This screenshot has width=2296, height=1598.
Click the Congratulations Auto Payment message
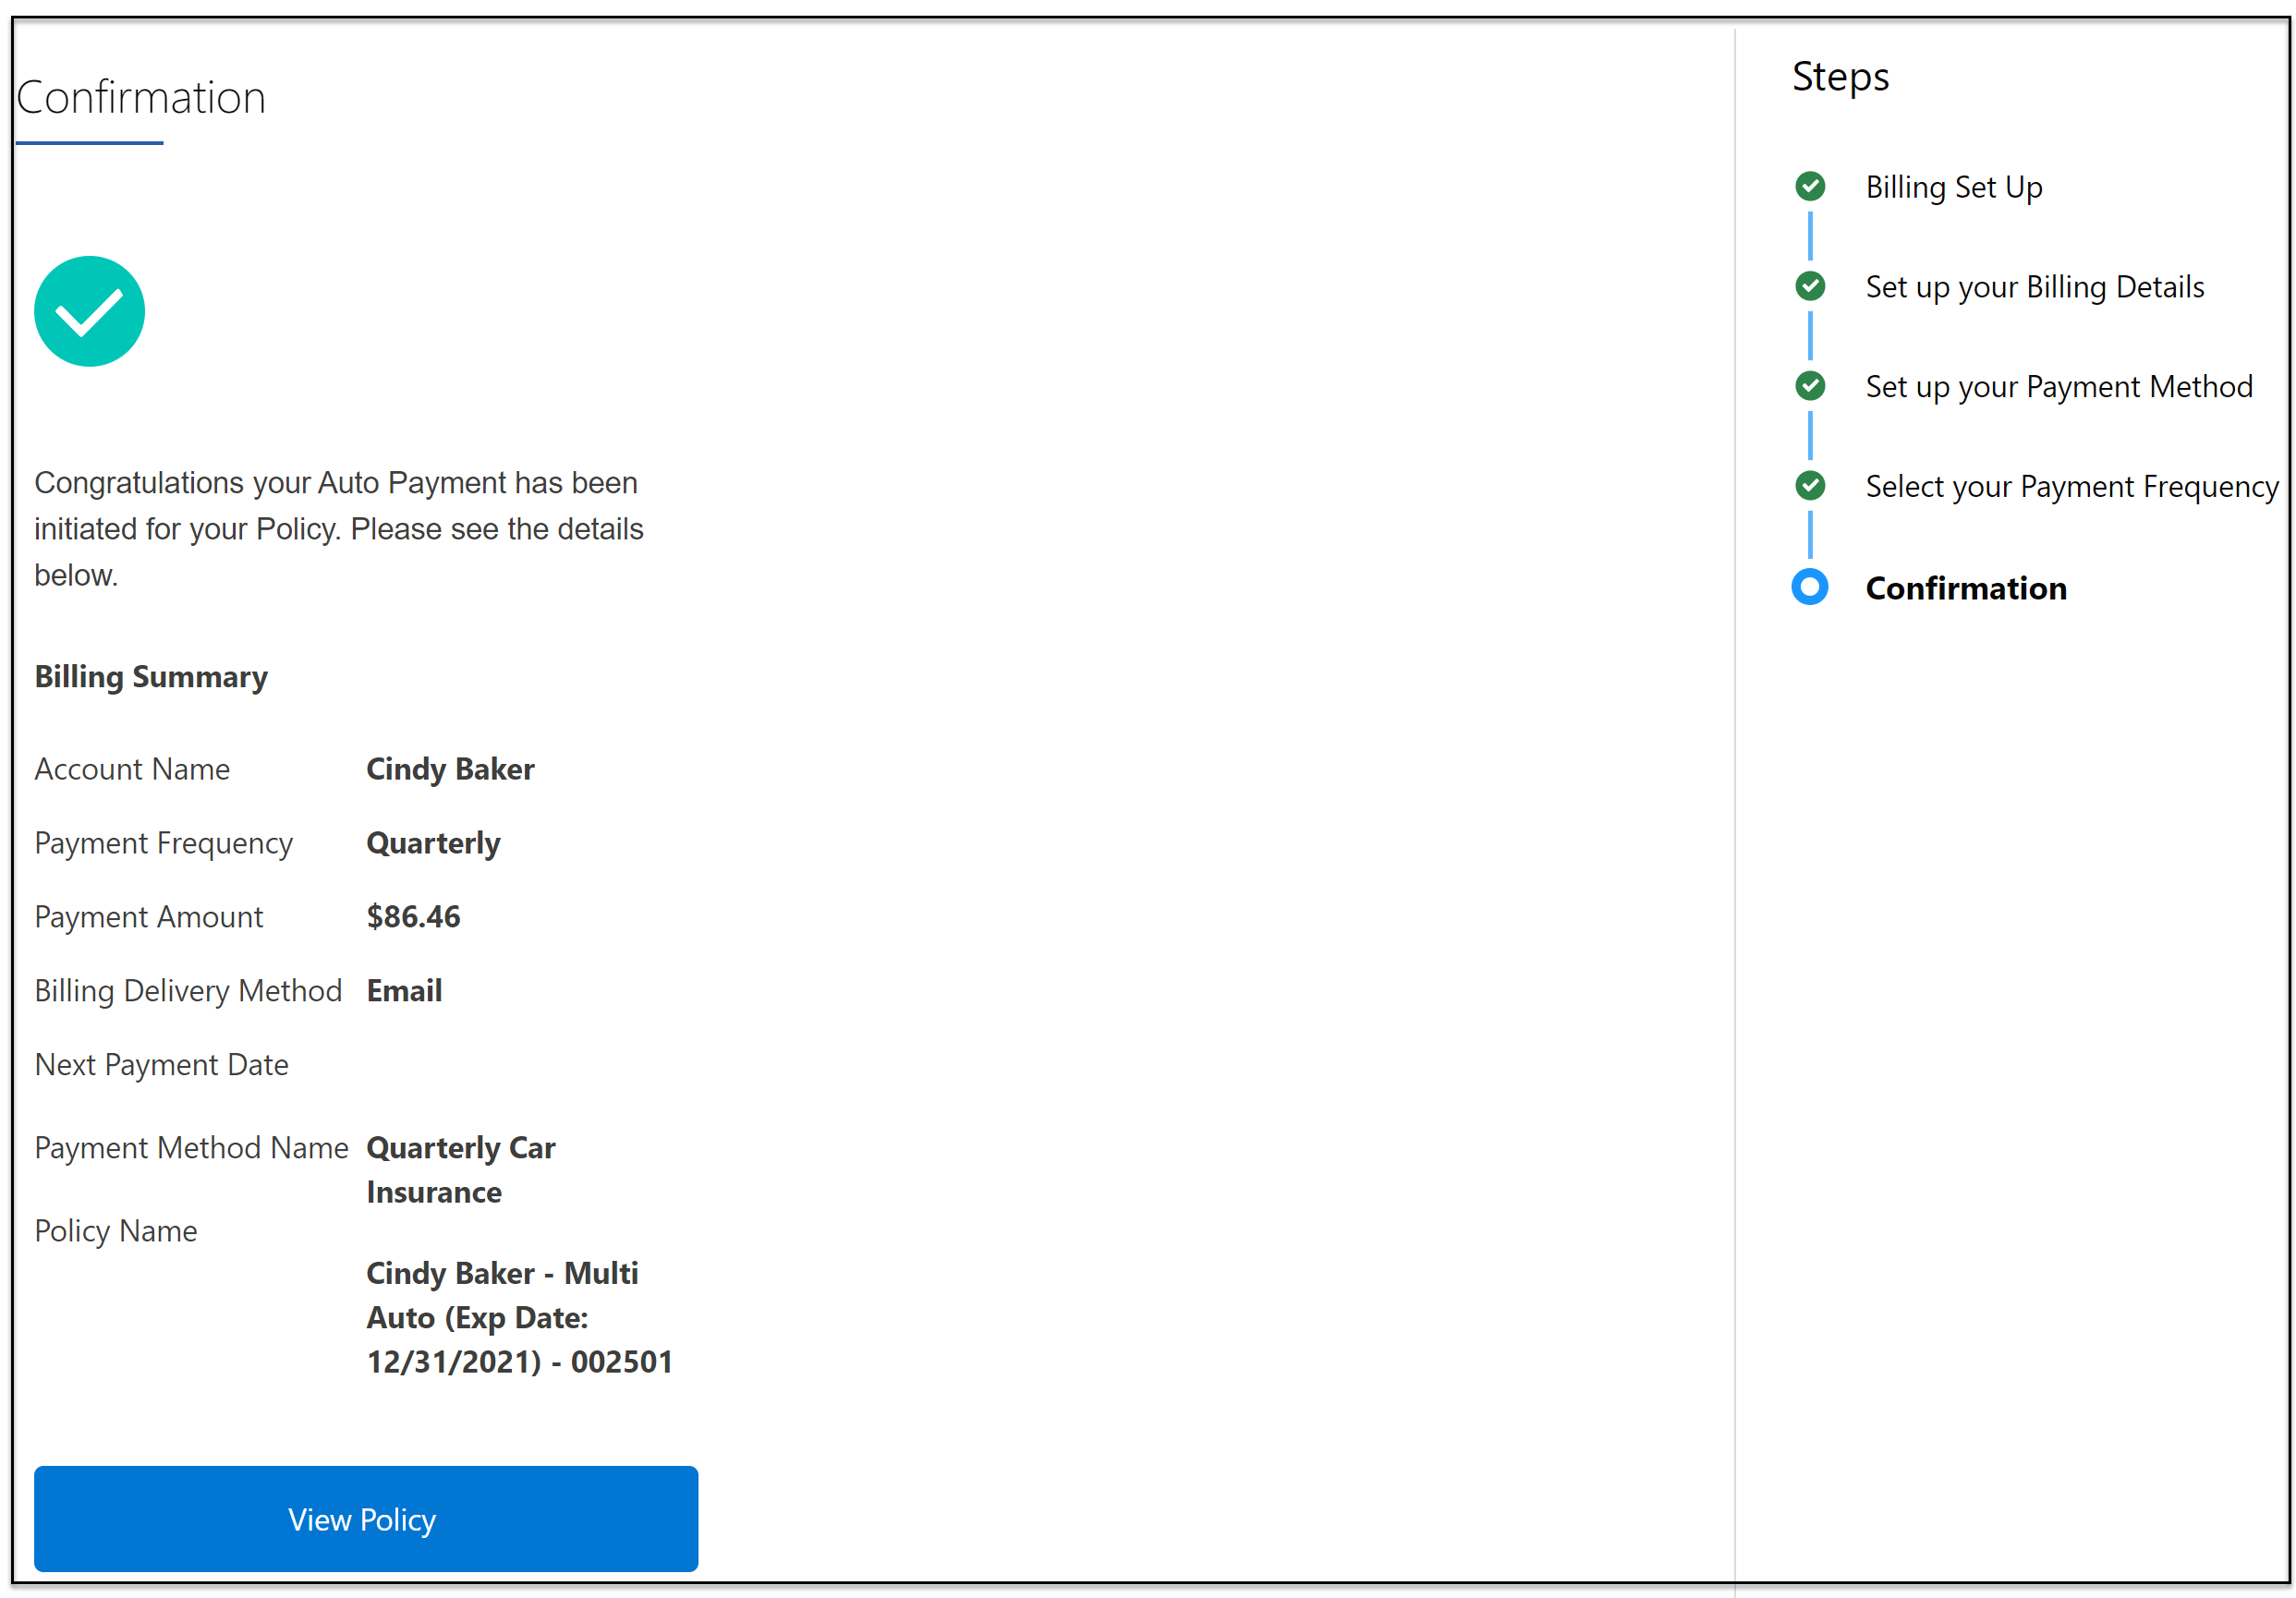(339, 529)
